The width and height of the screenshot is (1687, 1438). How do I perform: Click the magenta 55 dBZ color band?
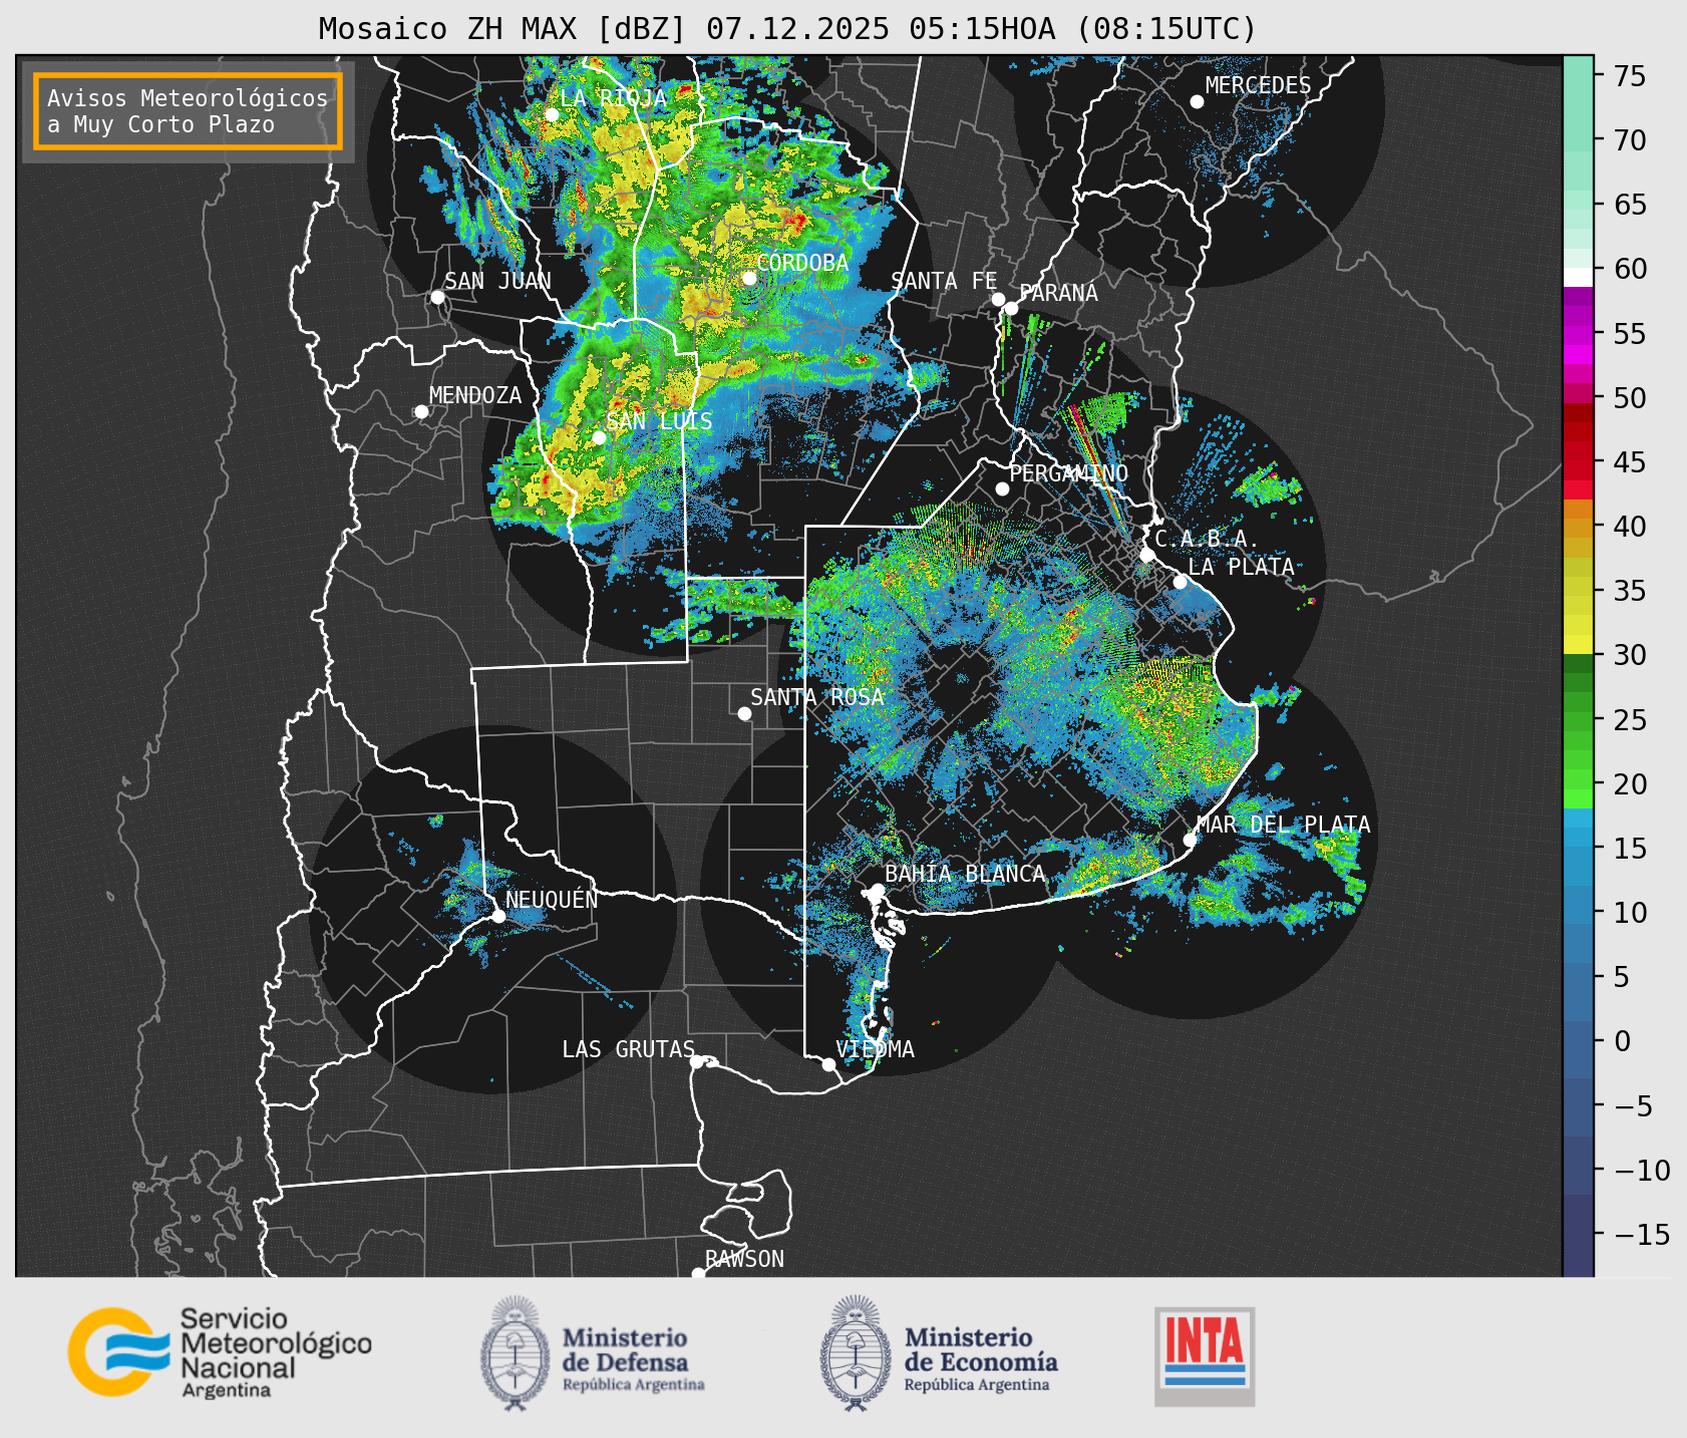pos(1578,335)
